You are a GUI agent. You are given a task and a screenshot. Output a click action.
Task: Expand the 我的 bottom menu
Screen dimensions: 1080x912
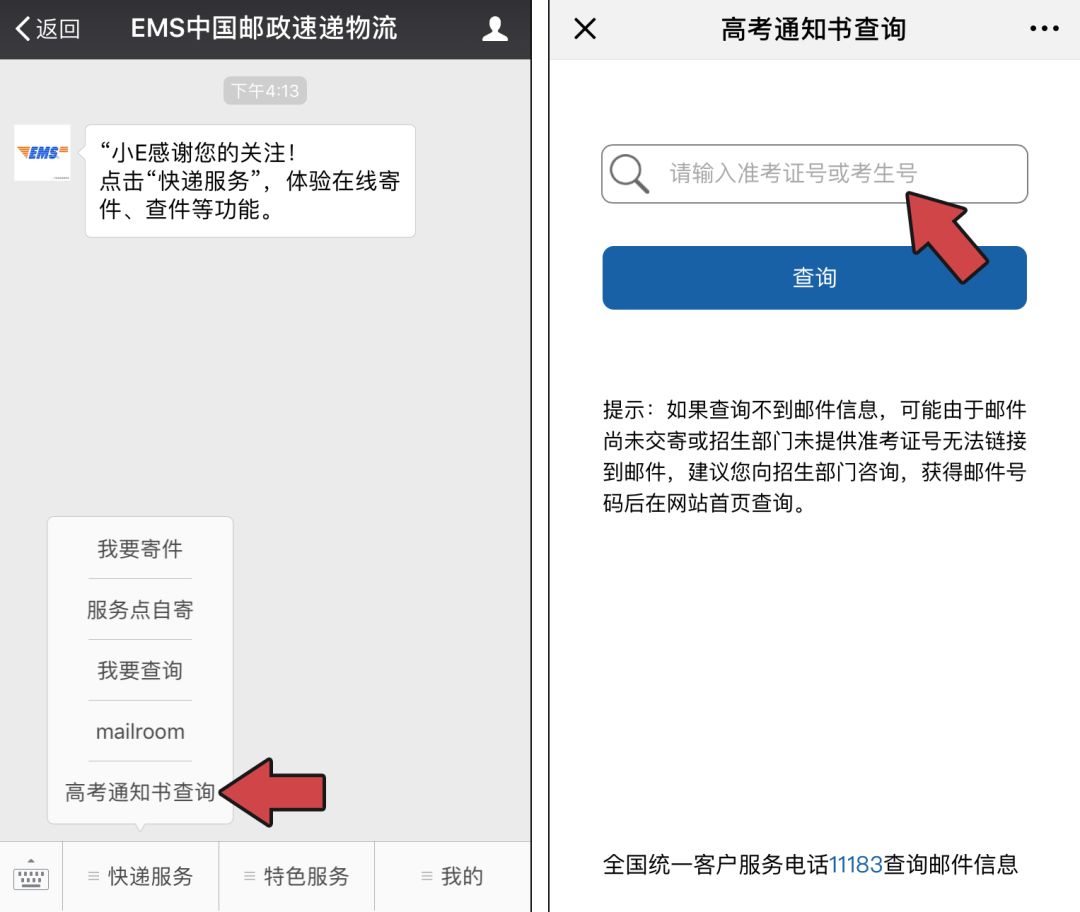pos(453,876)
